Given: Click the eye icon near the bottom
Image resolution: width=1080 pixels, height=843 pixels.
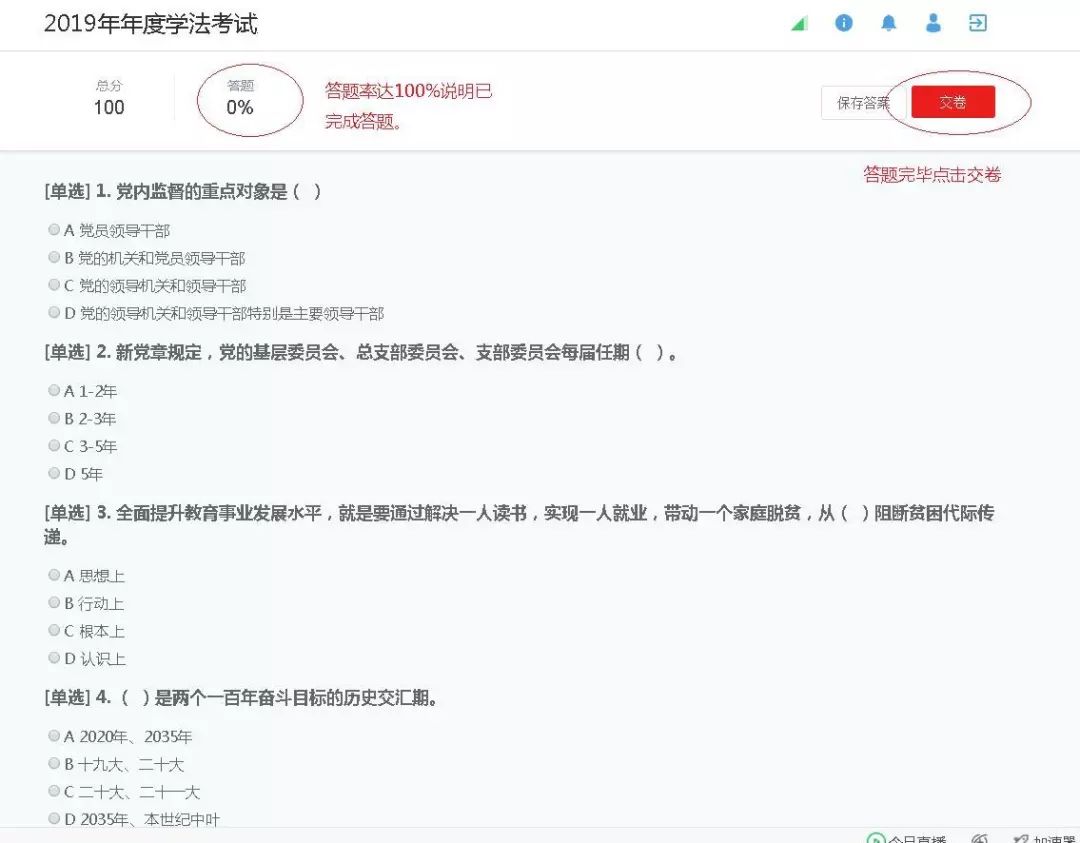Looking at the screenshot, I should 980,838.
